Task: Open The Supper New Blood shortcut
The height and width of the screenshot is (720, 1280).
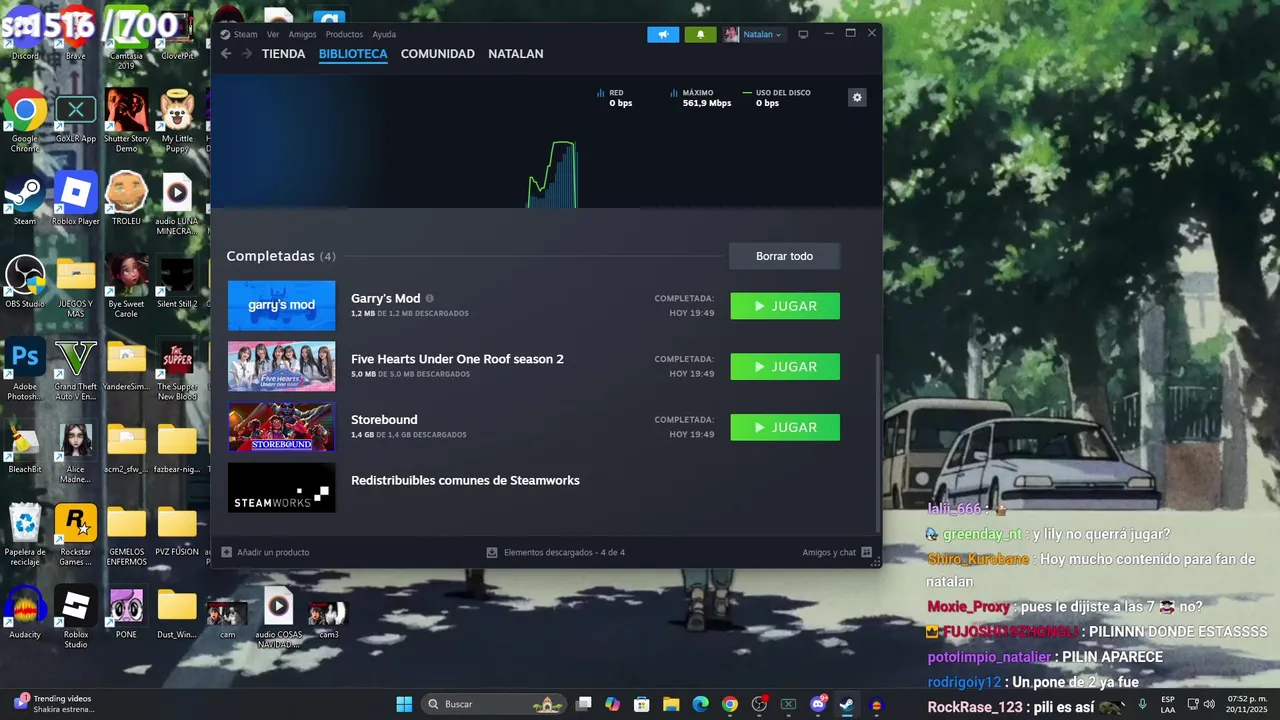Action: (x=177, y=370)
